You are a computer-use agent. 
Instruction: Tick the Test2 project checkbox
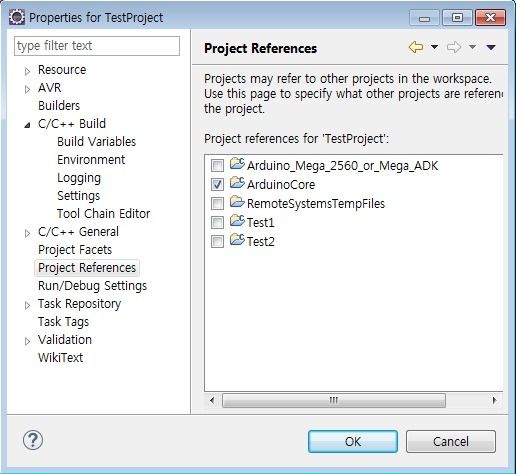coord(217,241)
